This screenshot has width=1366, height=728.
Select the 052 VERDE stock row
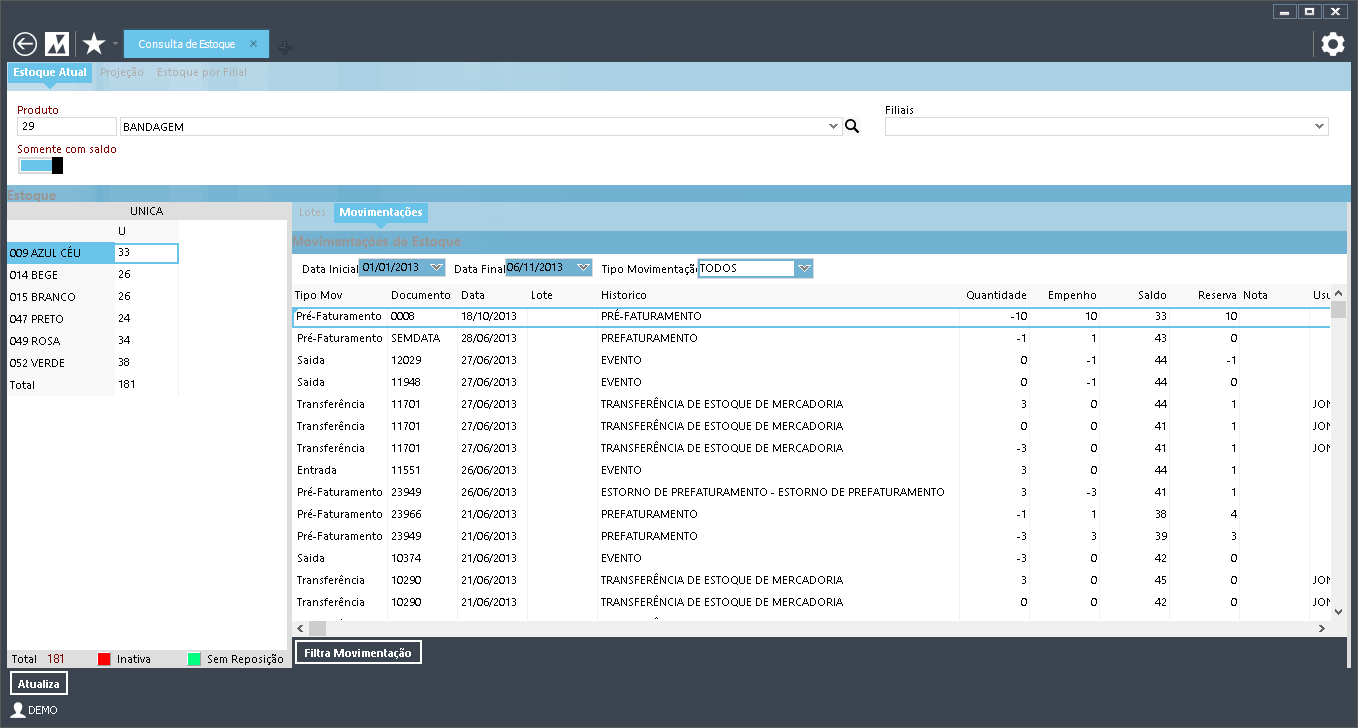pyautogui.click(x=60, y=363)
